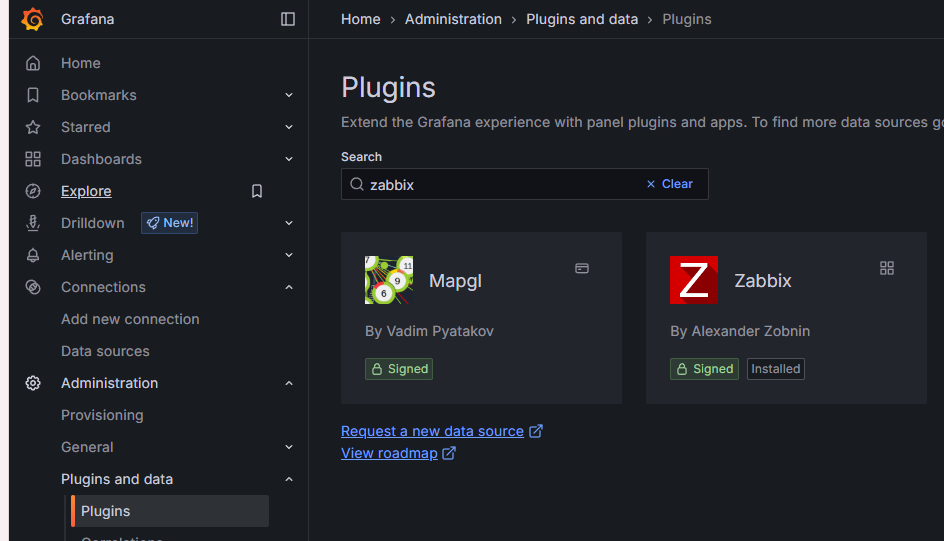Image resolution: width=944 pixels, height=541 pixels.
Task: Click the Drilldown icon in sidebar
Action: pyautogui.click(x=33, y=223)
